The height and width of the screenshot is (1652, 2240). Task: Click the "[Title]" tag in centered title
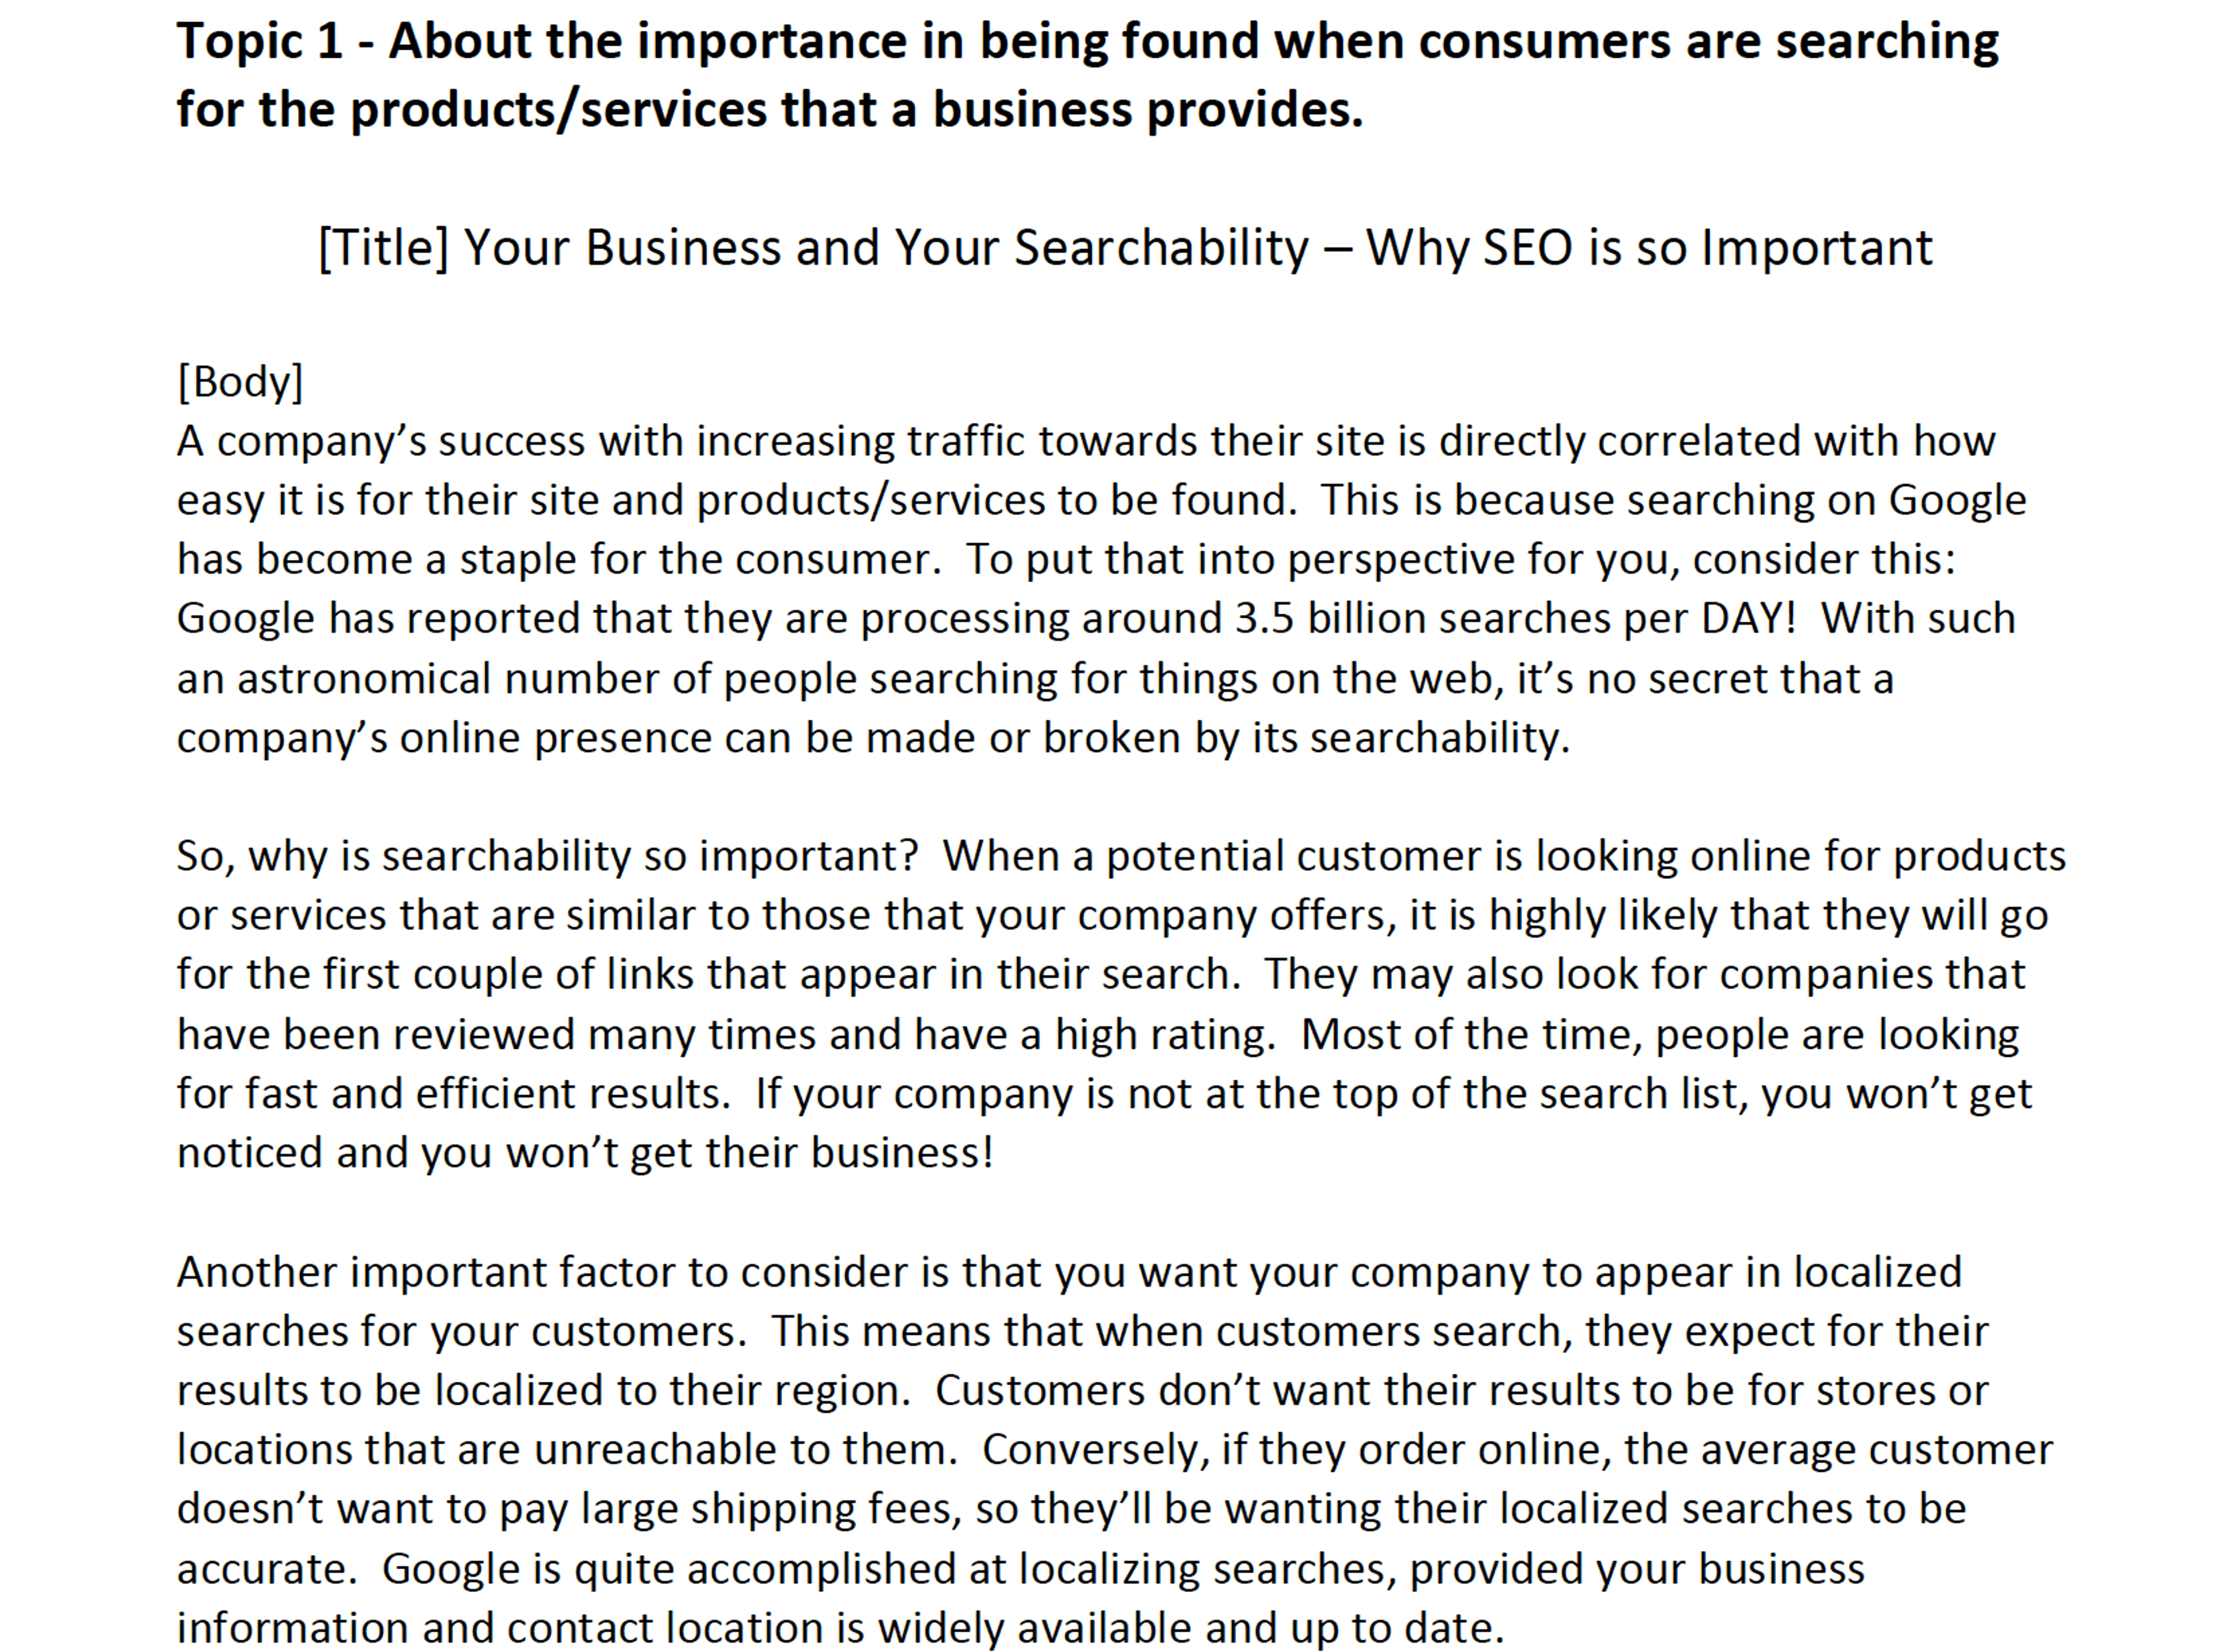pyautogui.click(x=384, y=248)
